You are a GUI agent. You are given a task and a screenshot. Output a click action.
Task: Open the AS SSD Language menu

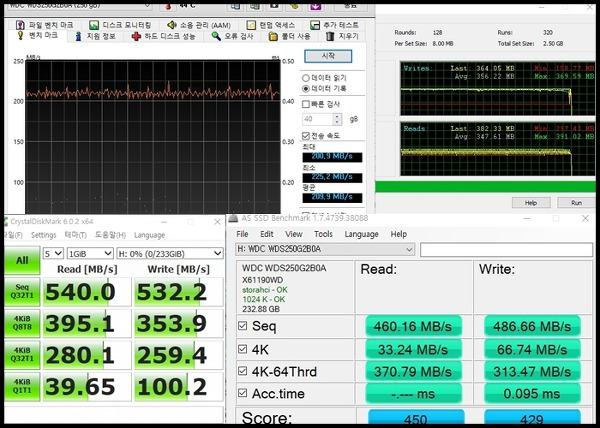point(361,234)
